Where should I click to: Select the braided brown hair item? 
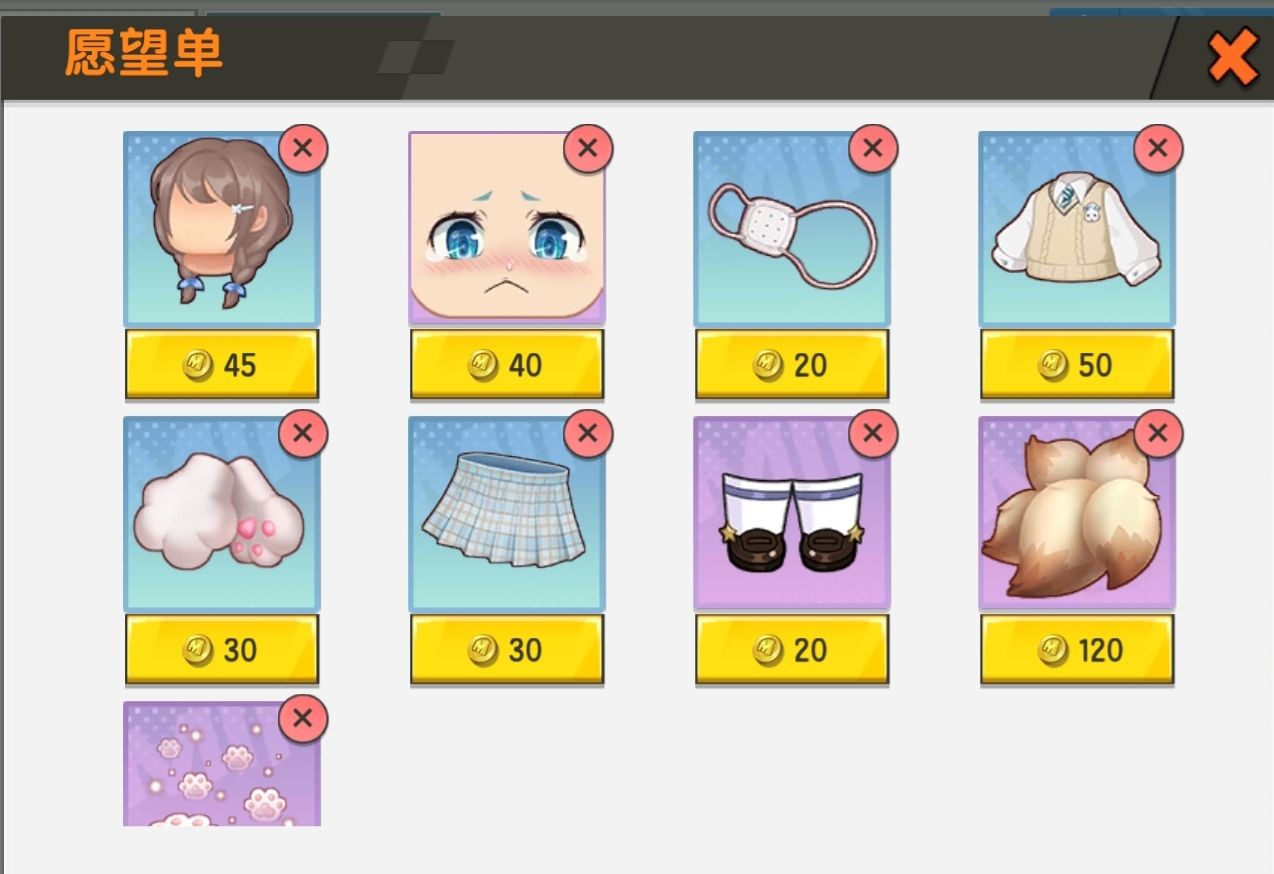(221, 228)
